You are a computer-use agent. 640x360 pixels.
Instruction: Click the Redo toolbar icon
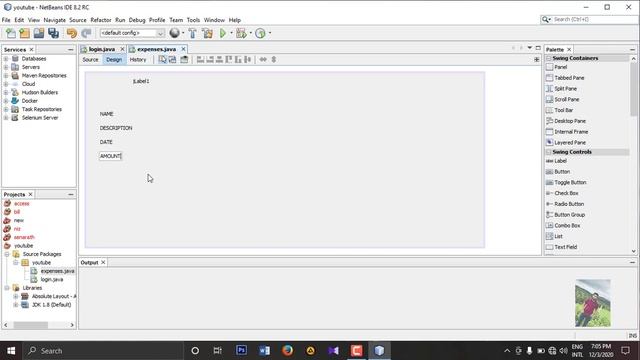click(x=86, y=33)
